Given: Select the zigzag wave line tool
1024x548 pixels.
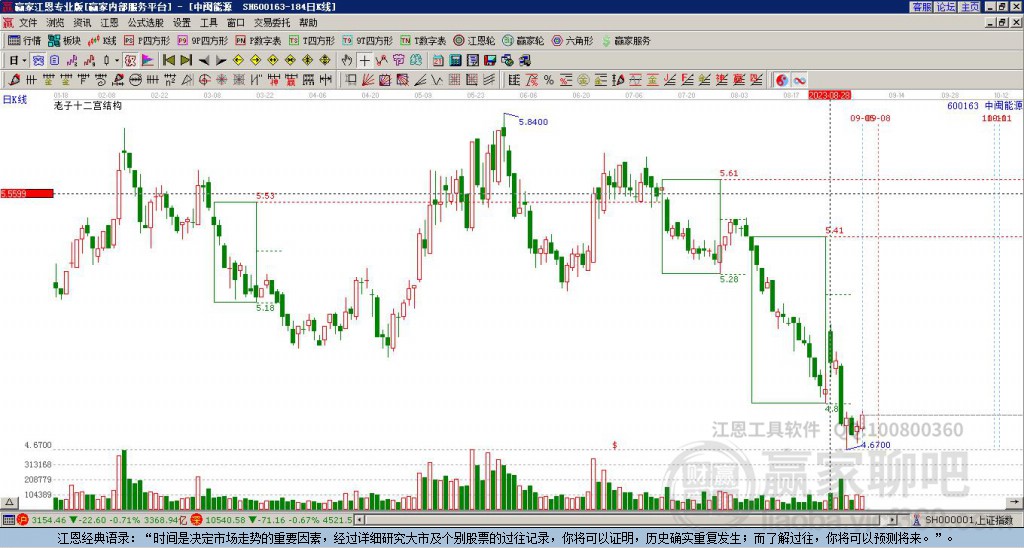Looking at the screenshot, I should (x=438, y=80).
